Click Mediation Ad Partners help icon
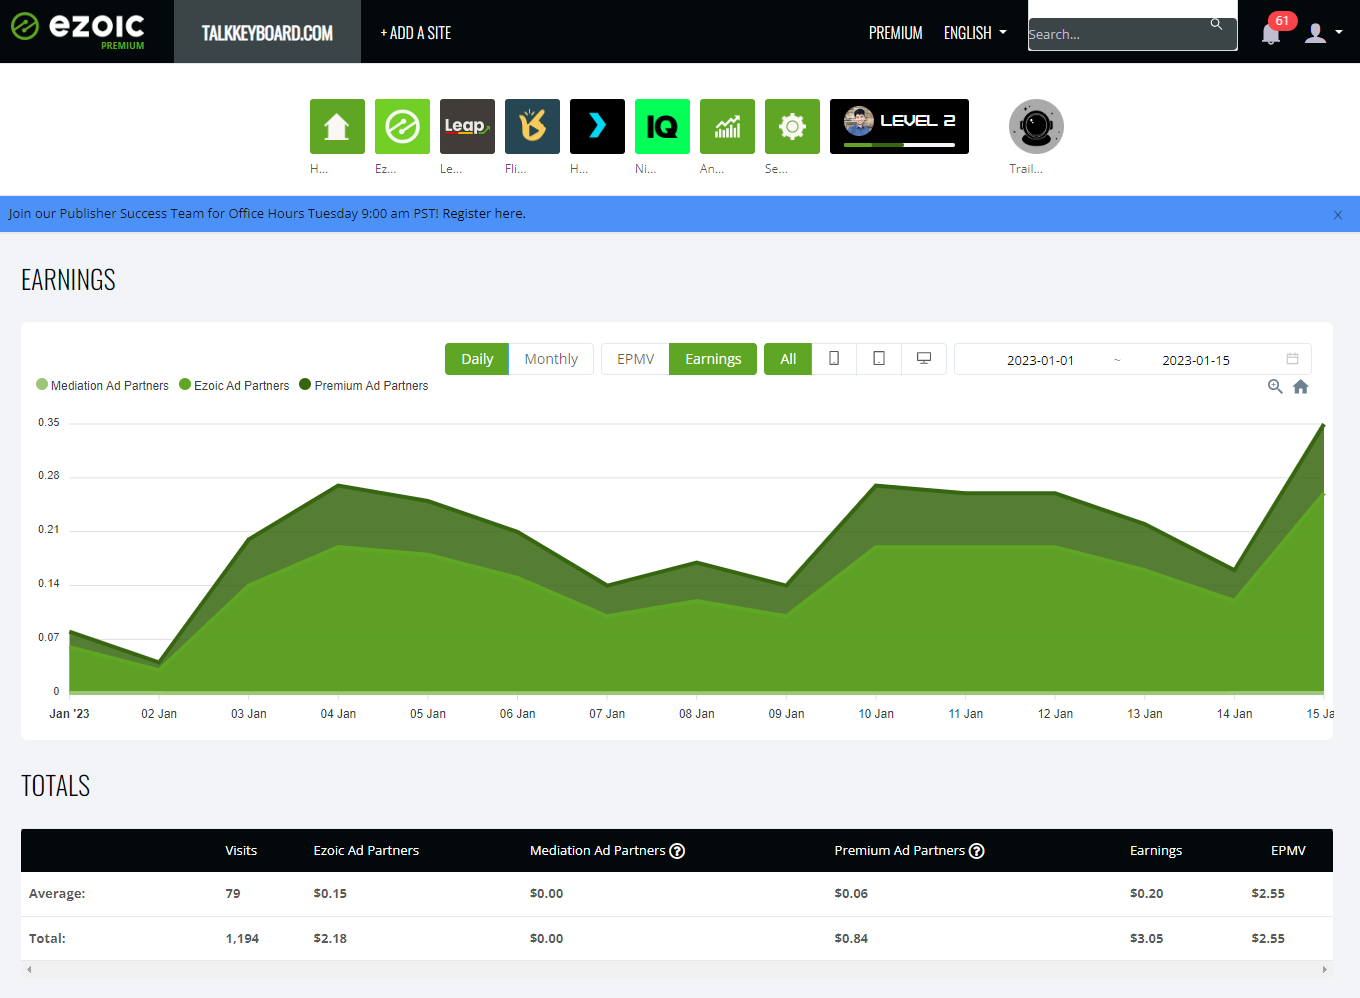1360x998 pixels. pos(677,851)
